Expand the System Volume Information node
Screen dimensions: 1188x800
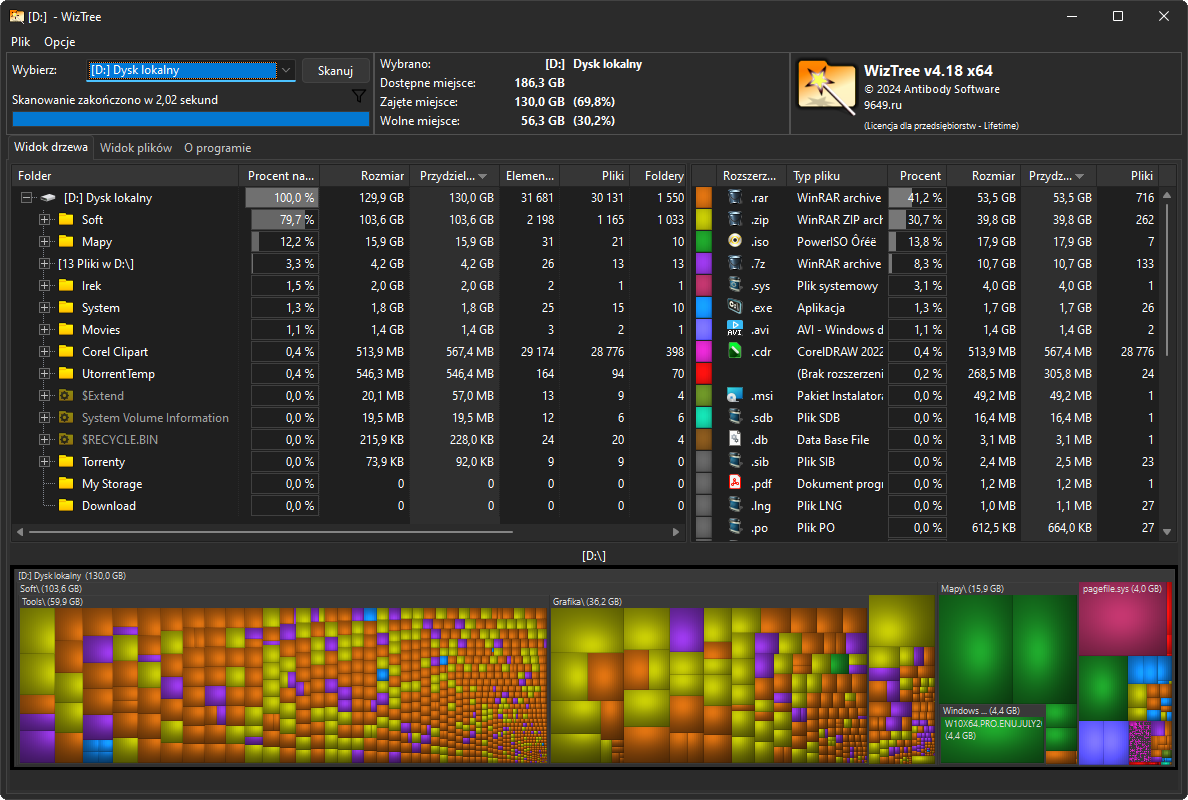coord(45,417)
